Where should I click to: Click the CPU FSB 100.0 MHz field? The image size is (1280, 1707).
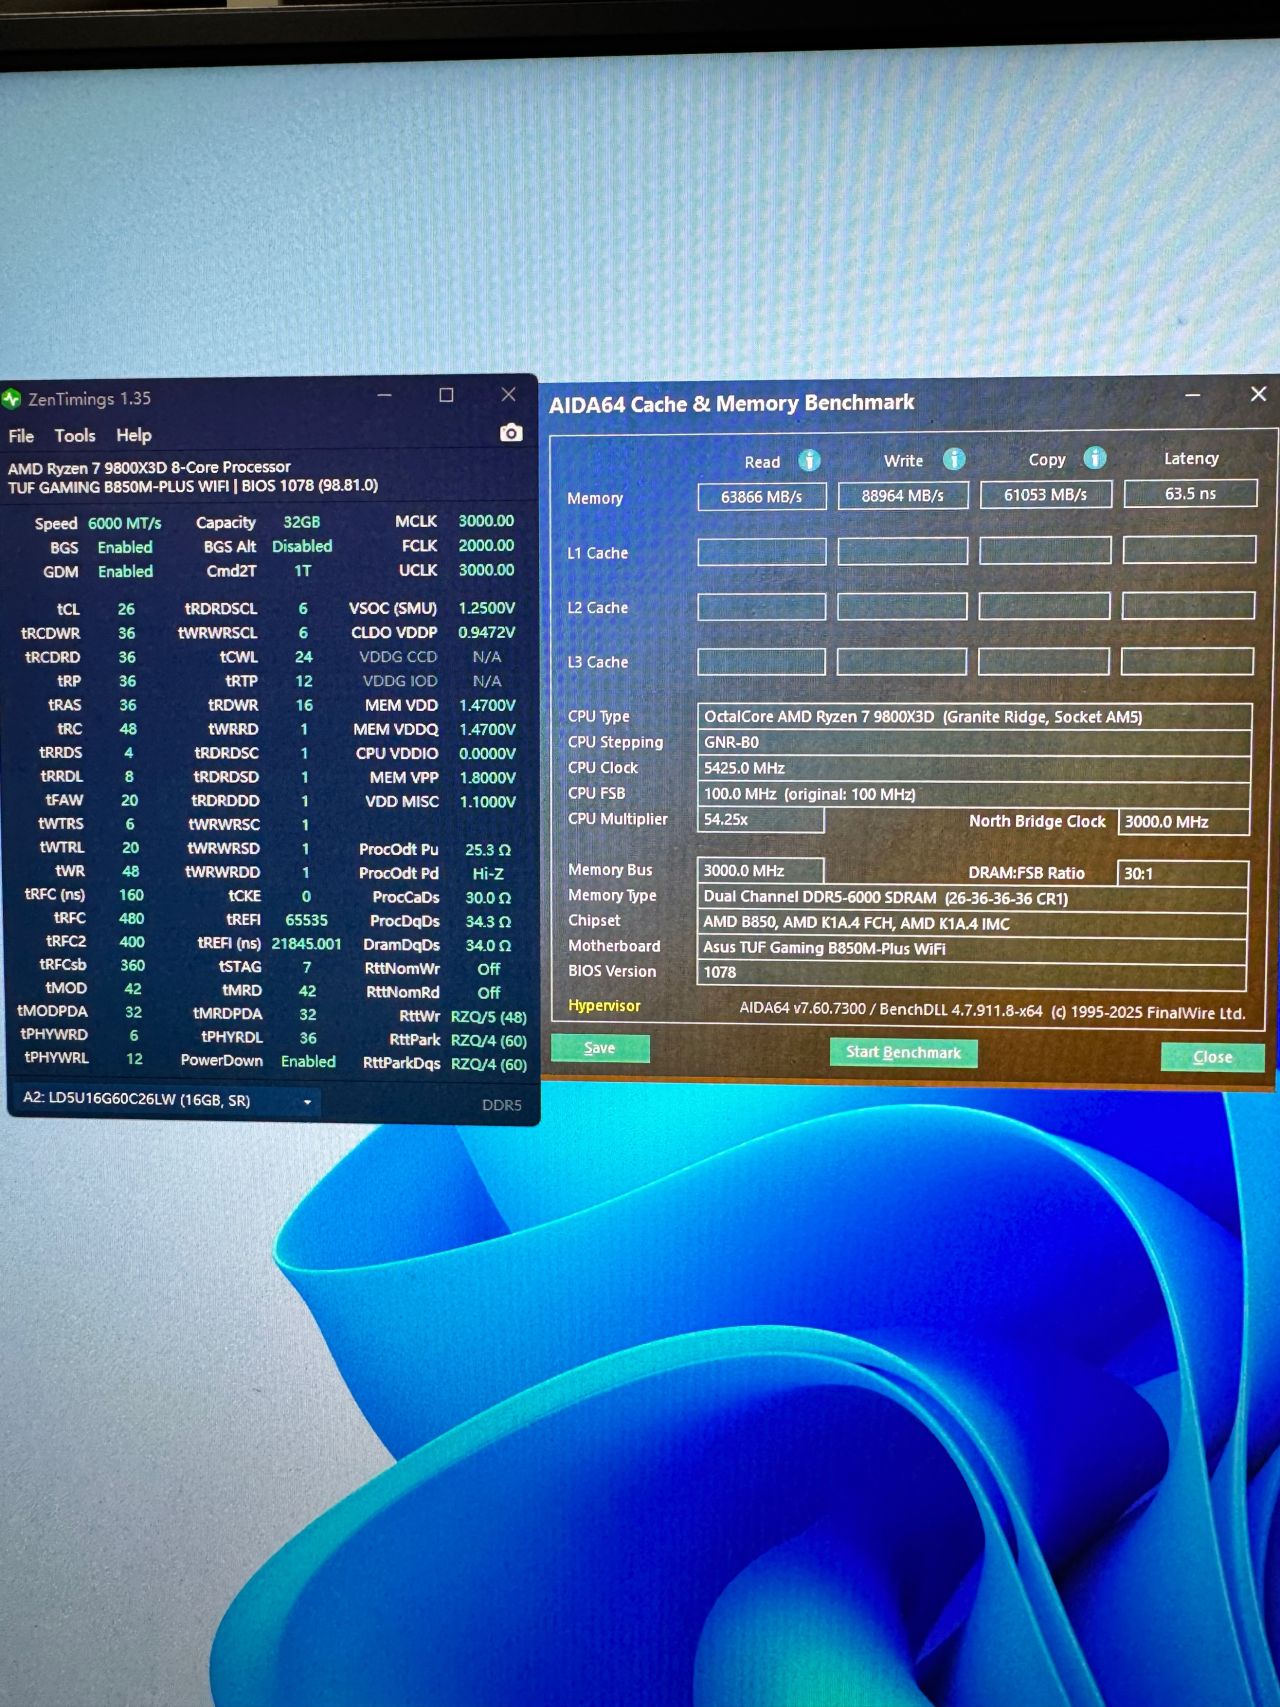tap(974, 794)
